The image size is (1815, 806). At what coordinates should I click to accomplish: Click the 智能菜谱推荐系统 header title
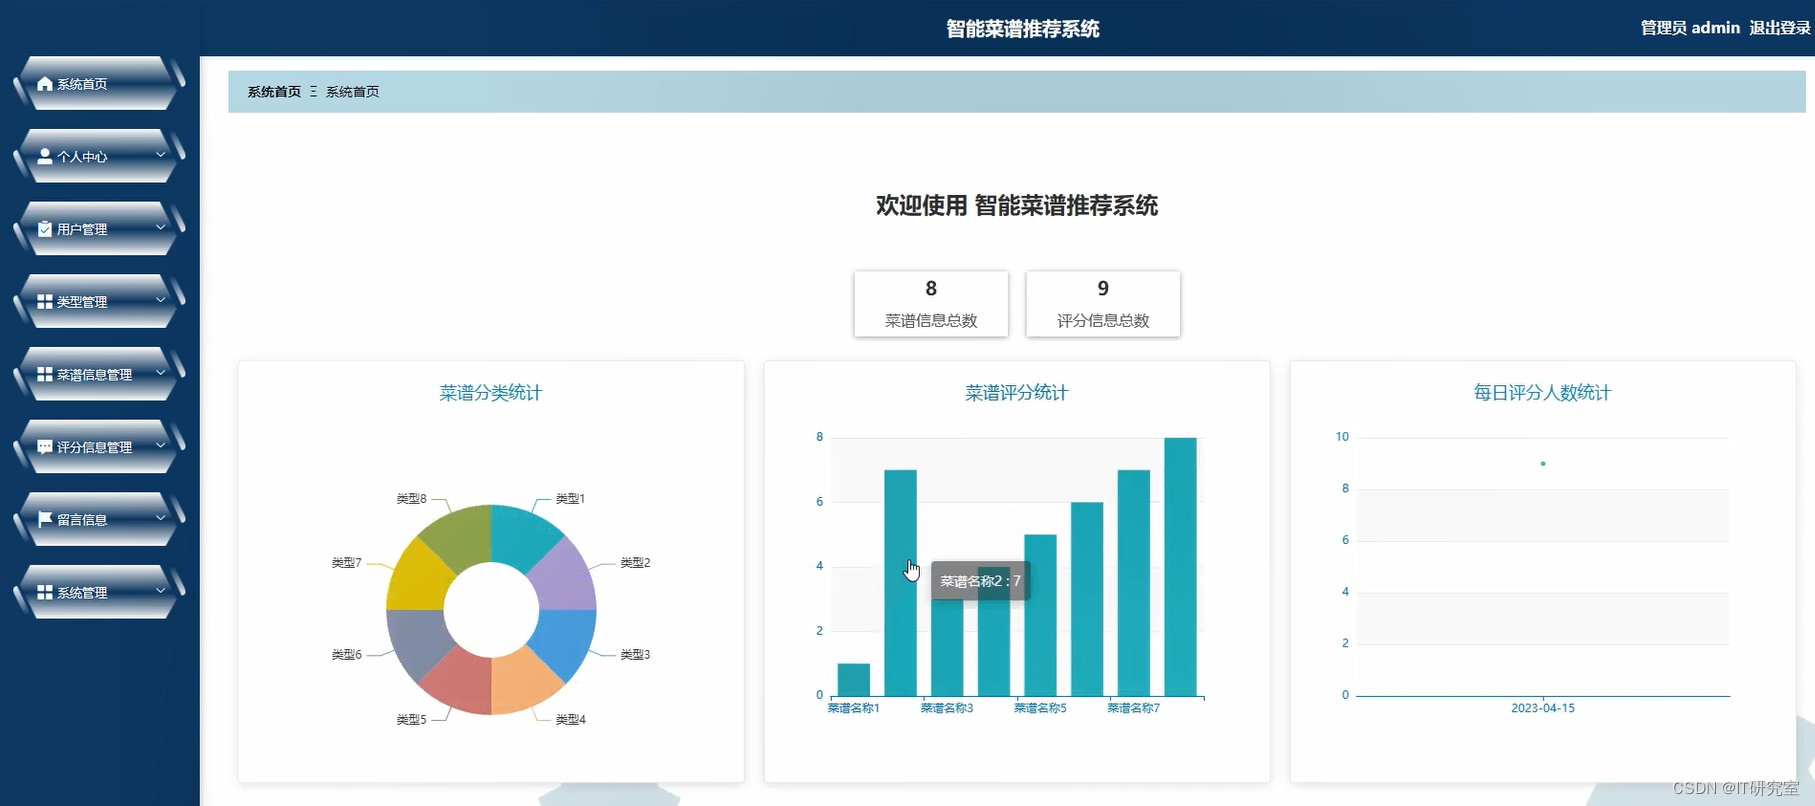1023,29
